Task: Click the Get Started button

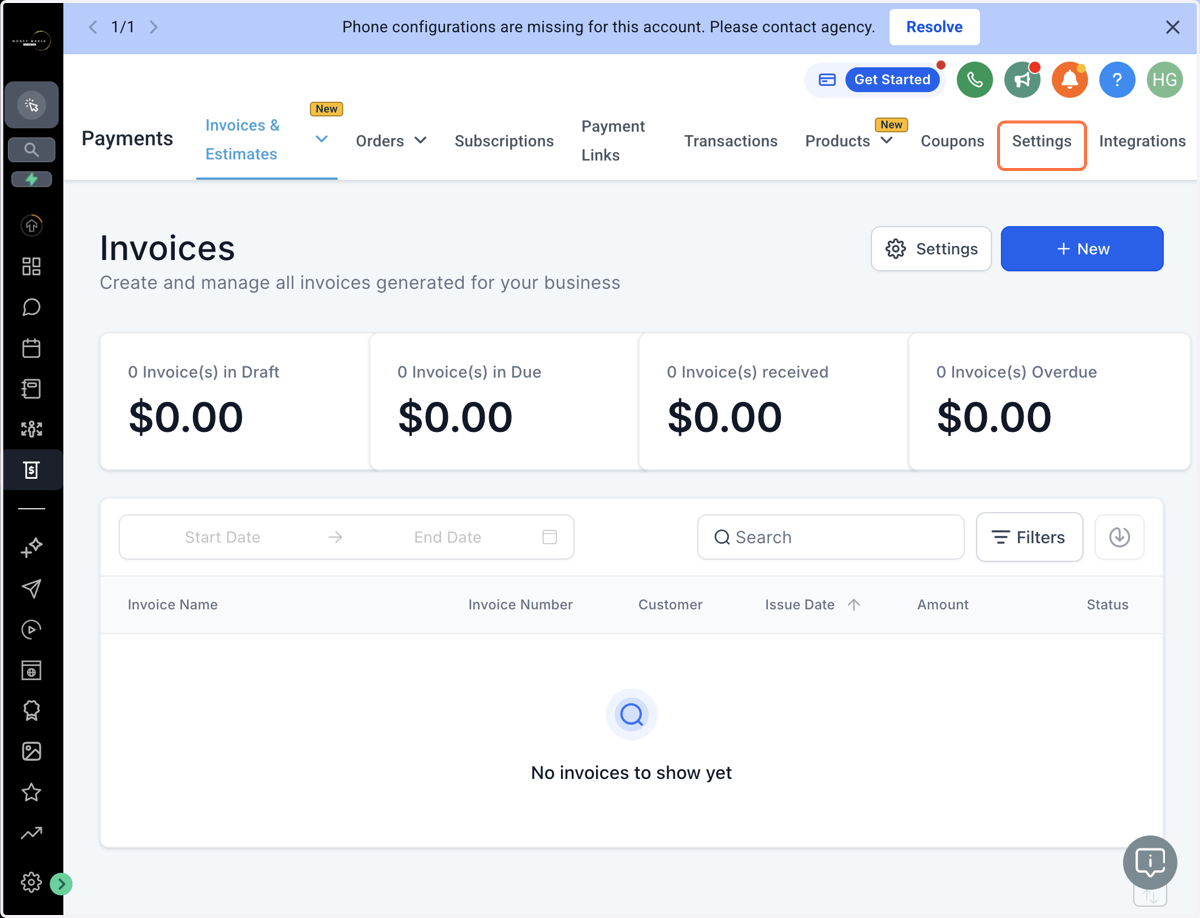Action: point(892,80)
